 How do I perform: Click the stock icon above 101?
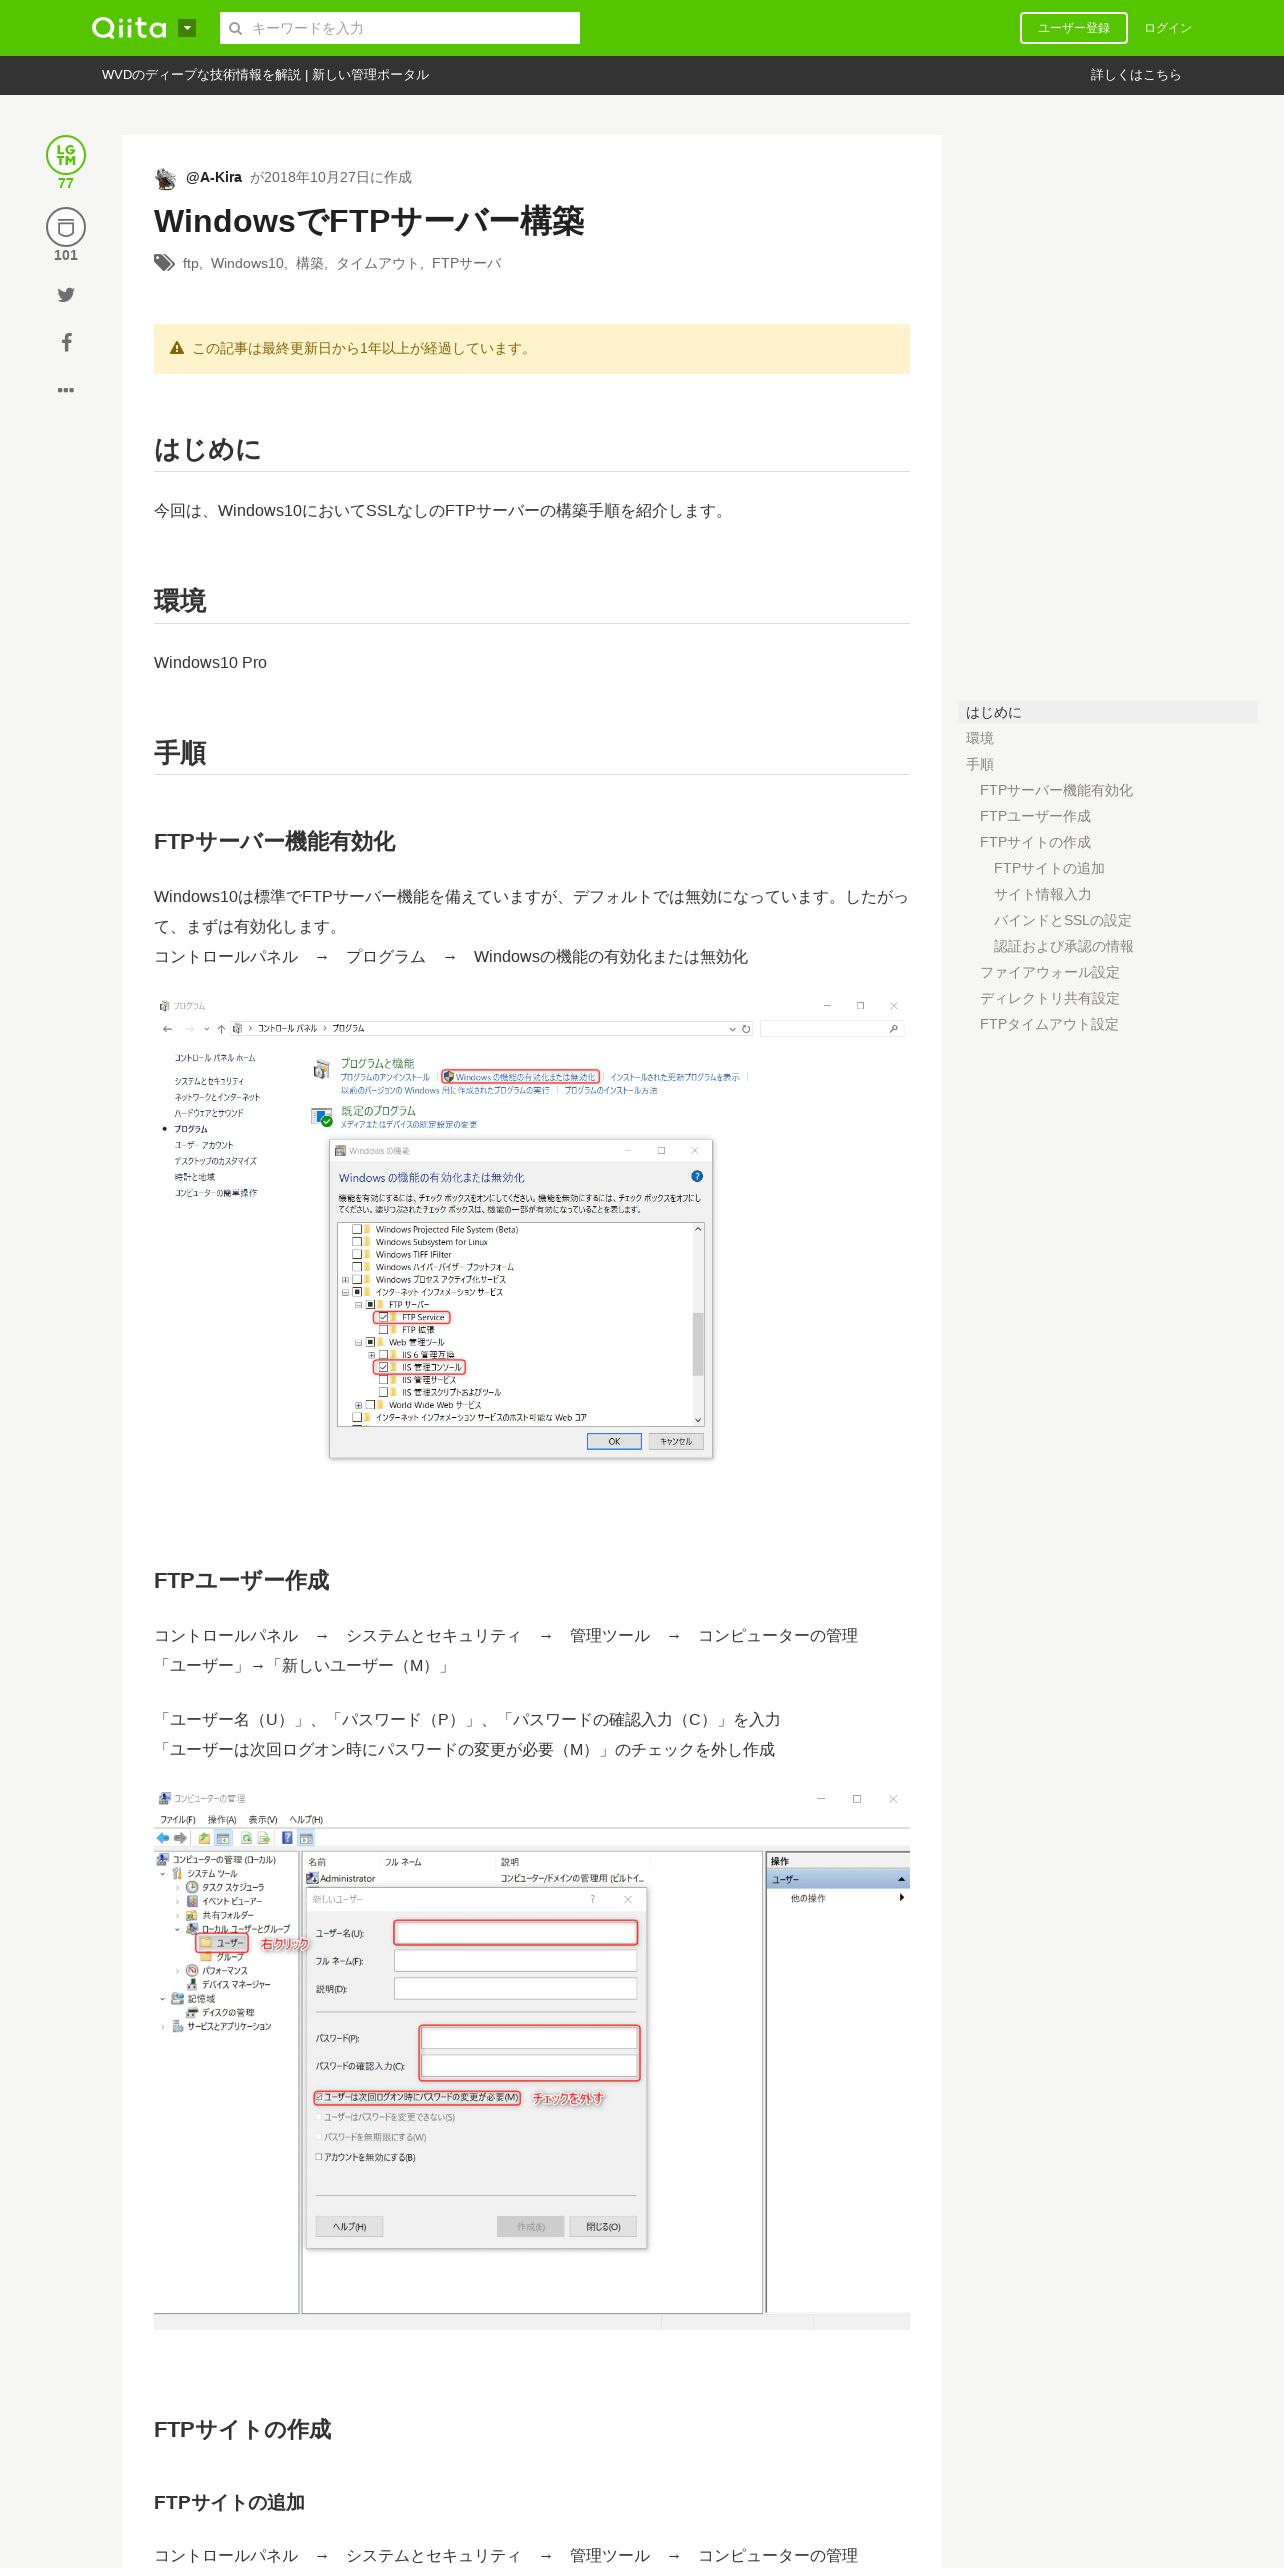66,227
